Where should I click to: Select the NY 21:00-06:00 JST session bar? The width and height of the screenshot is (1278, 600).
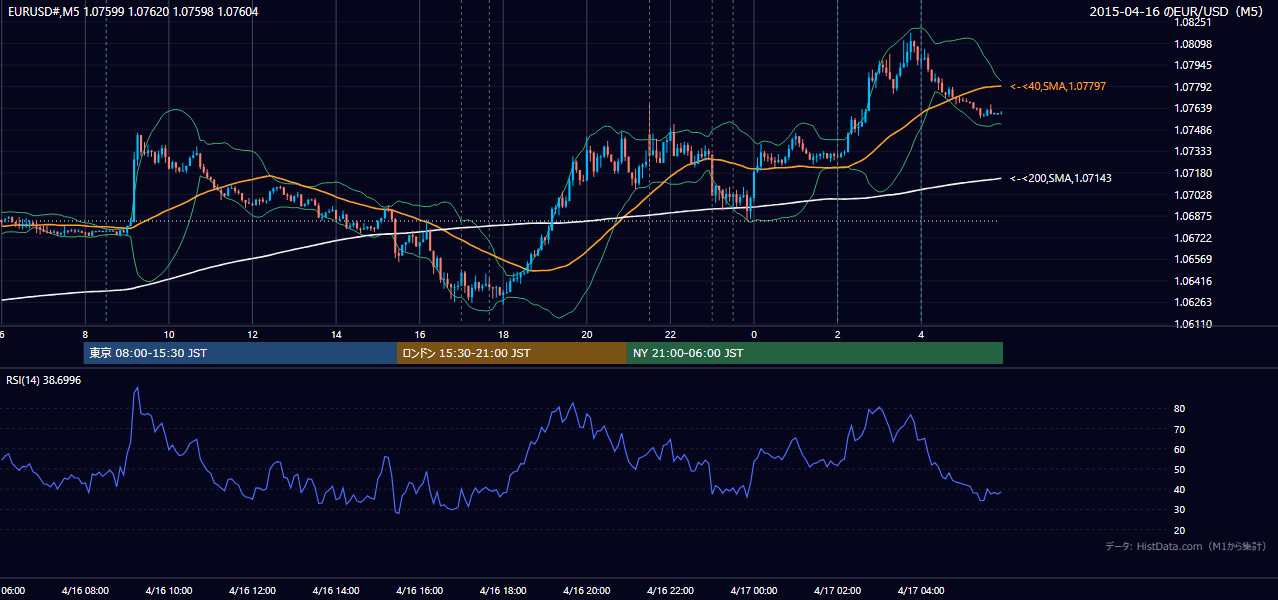[815, 353]
